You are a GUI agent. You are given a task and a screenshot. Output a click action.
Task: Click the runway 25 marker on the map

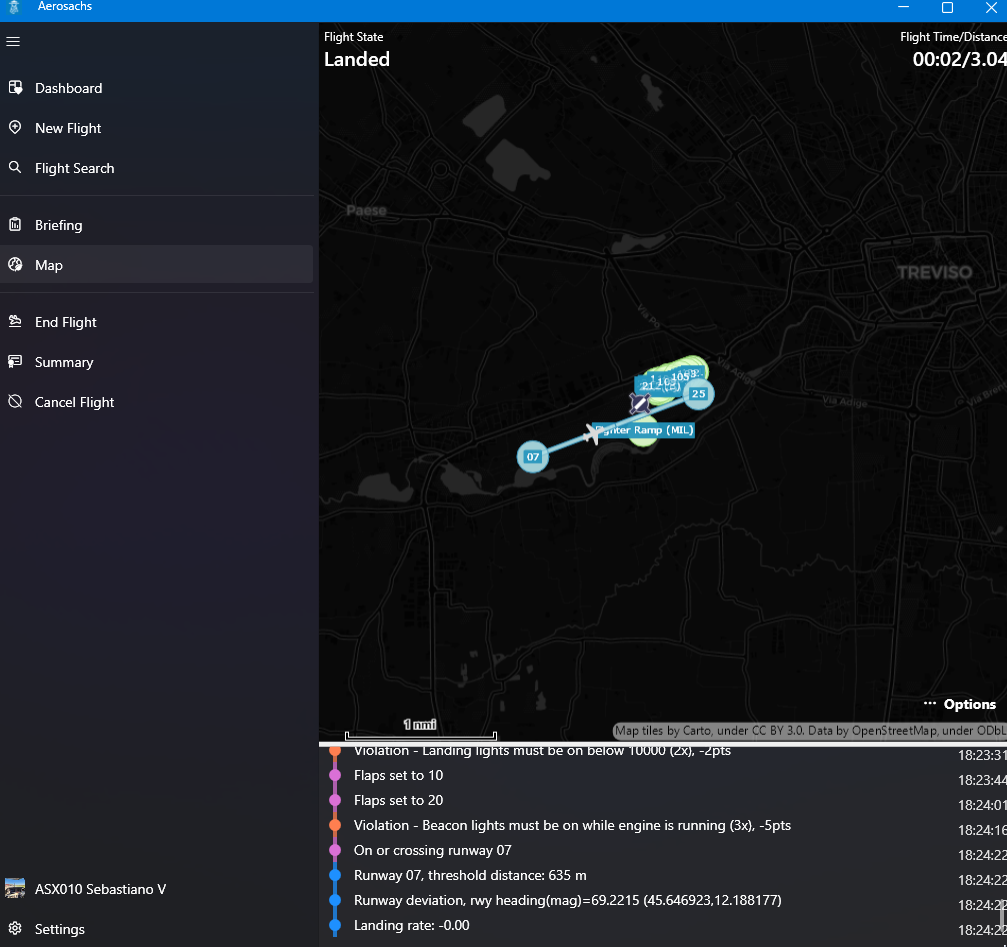point(698,394)
